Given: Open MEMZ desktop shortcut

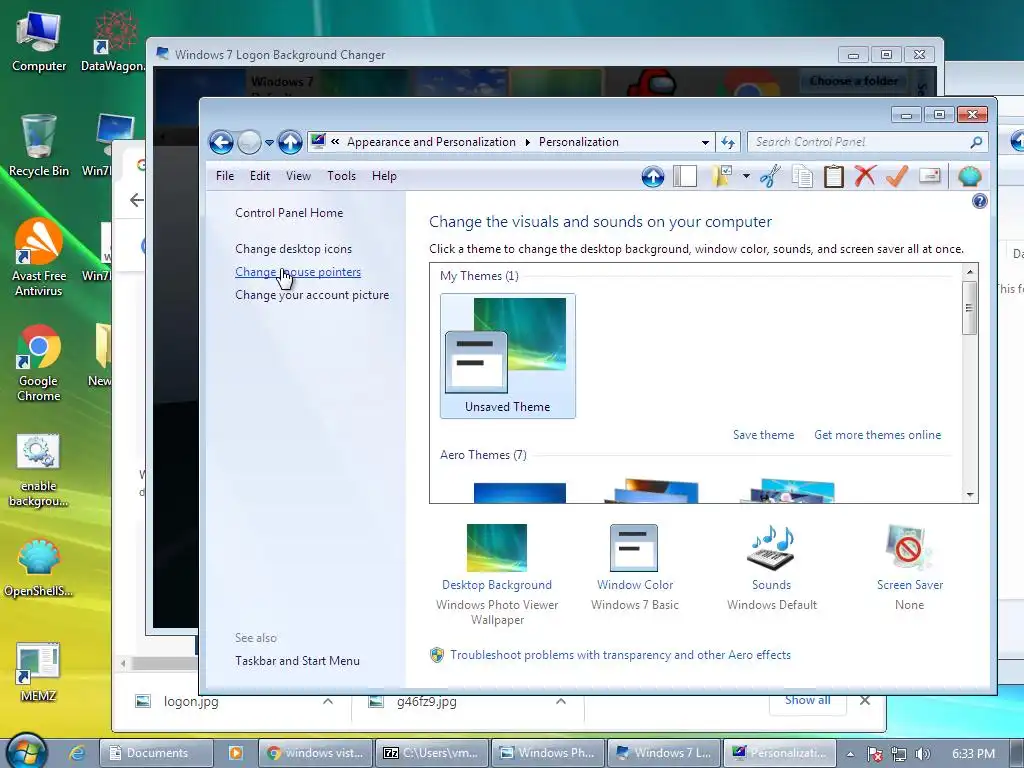Looking at the screenshot, I should [x=39, y=673].
